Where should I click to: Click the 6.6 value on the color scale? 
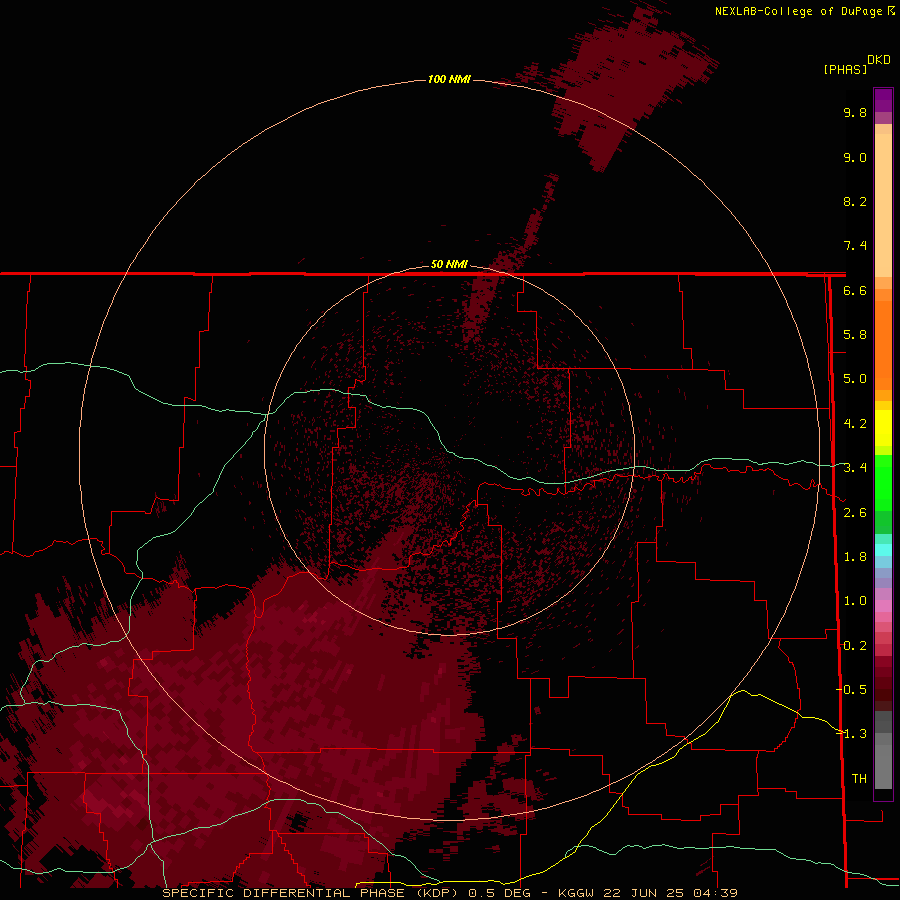click(x=855, y=290)
